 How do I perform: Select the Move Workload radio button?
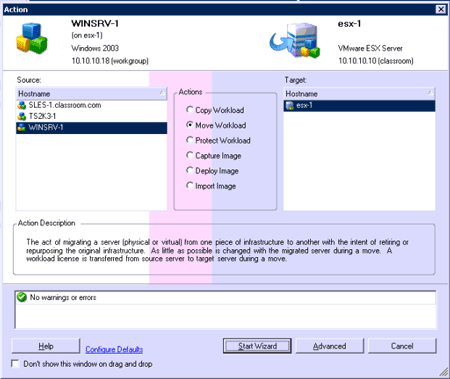tap(190, 125)
